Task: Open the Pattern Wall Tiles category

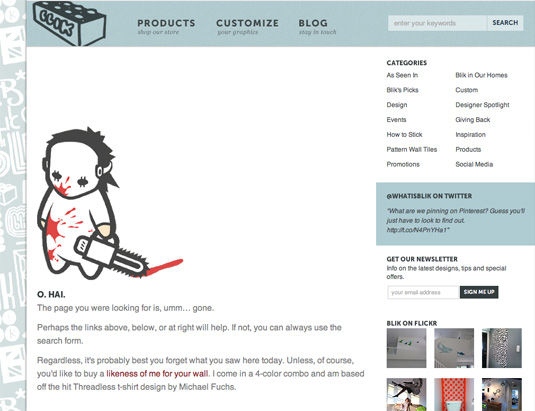Action: pos(411,149)
